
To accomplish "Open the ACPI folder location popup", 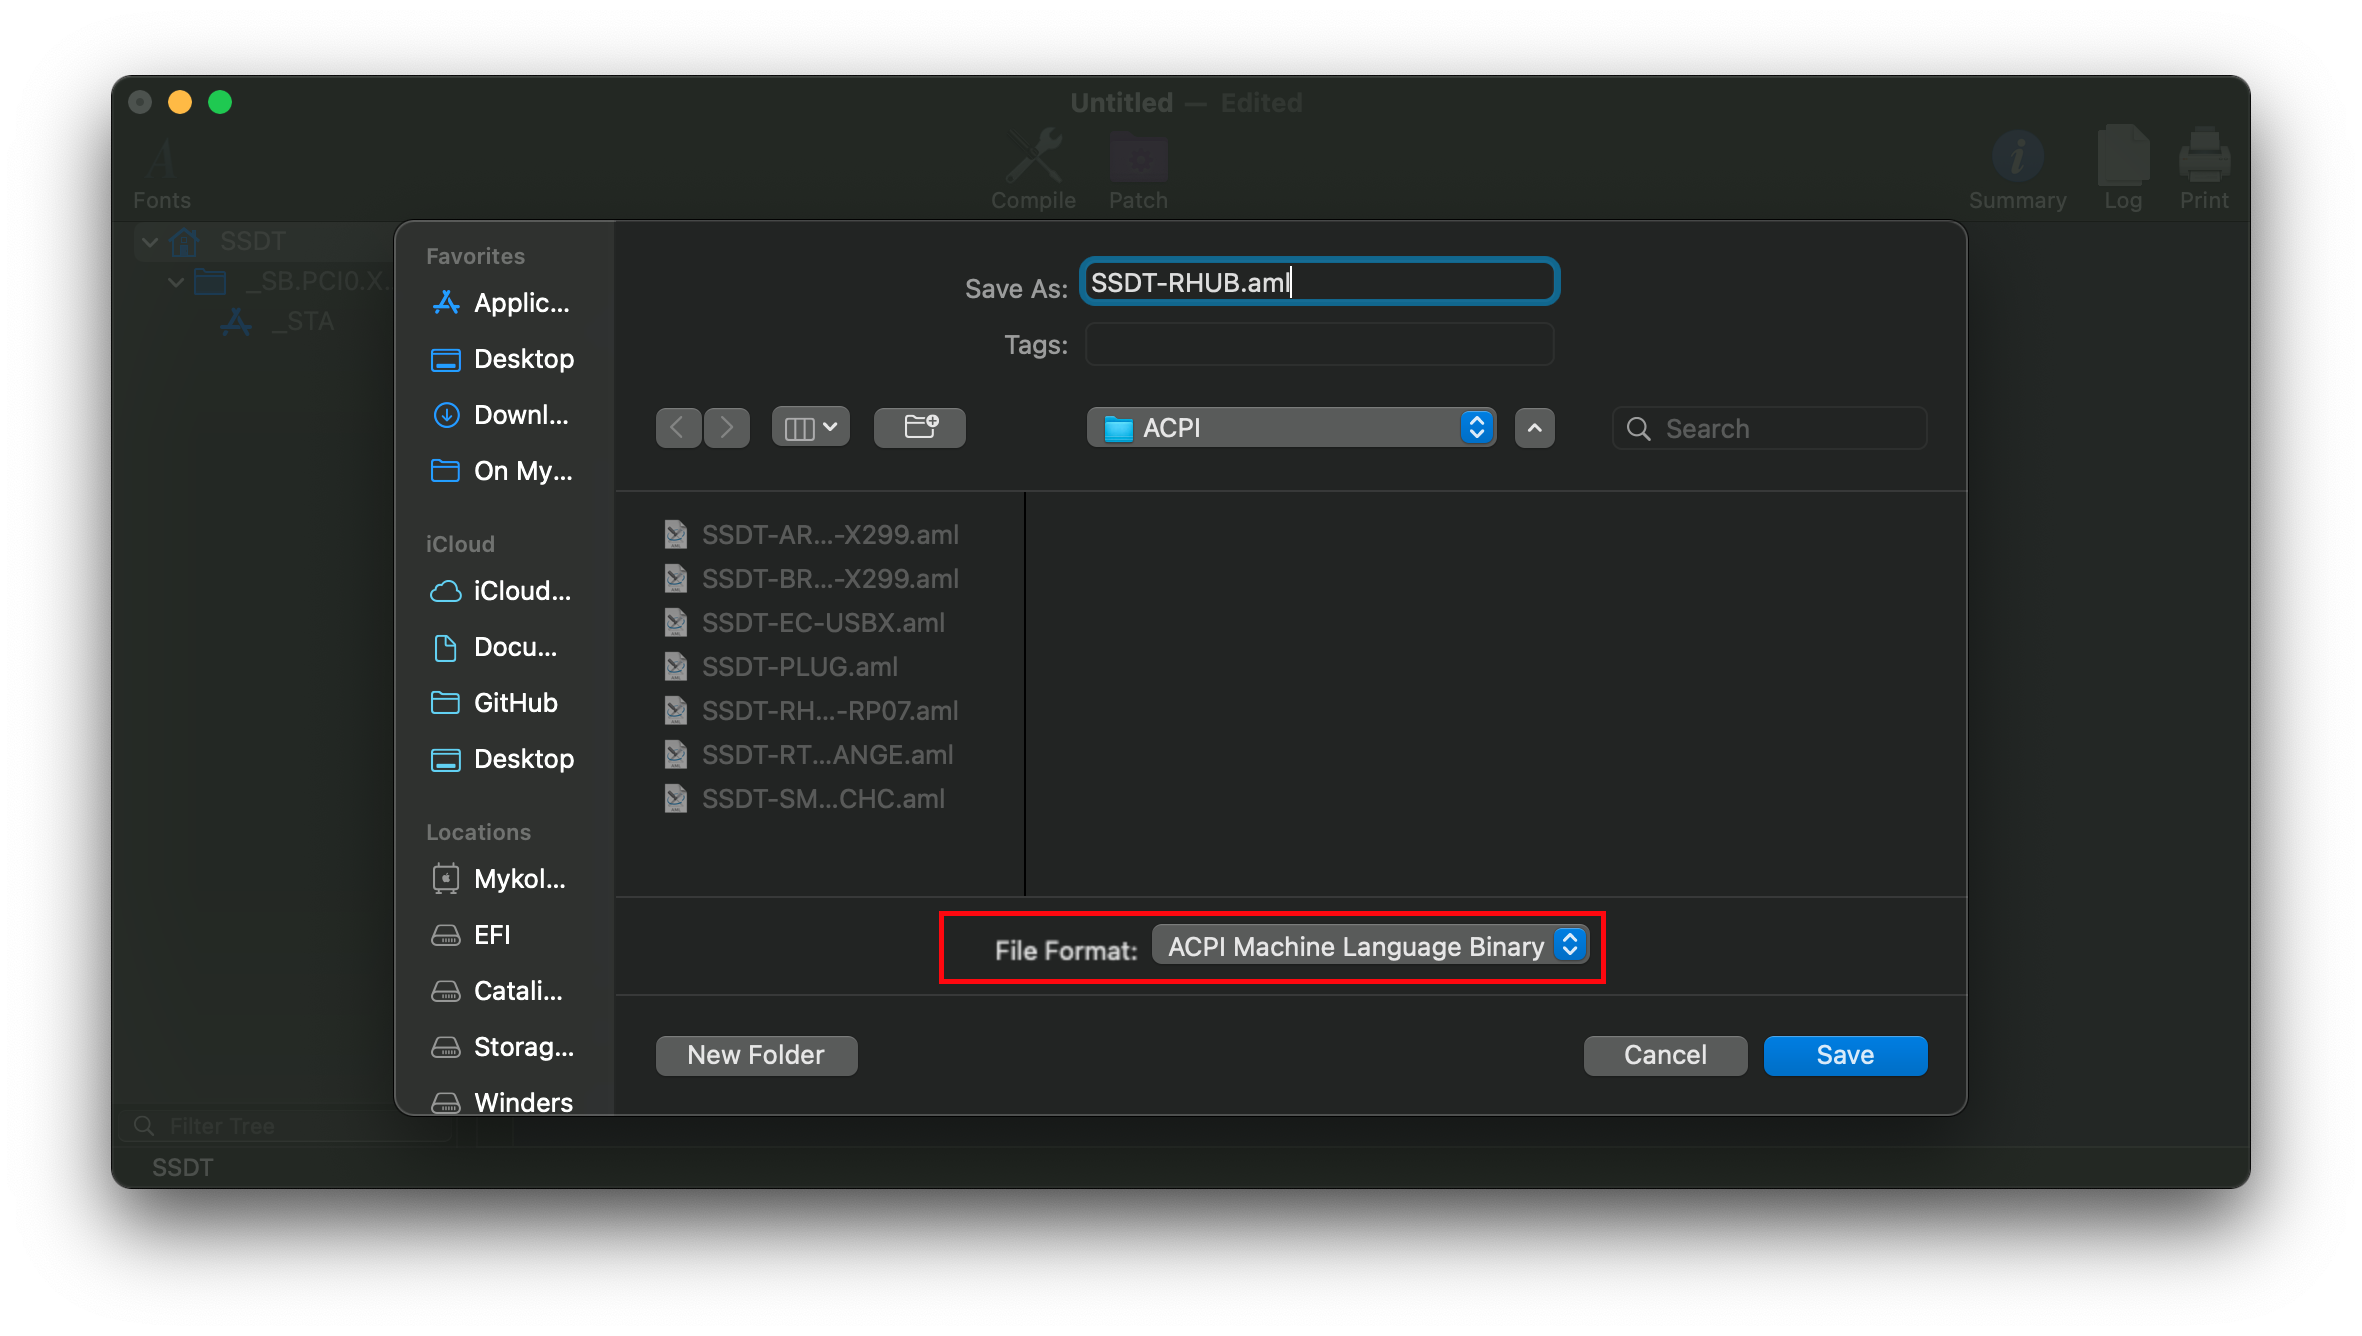I will (1291, 428).
